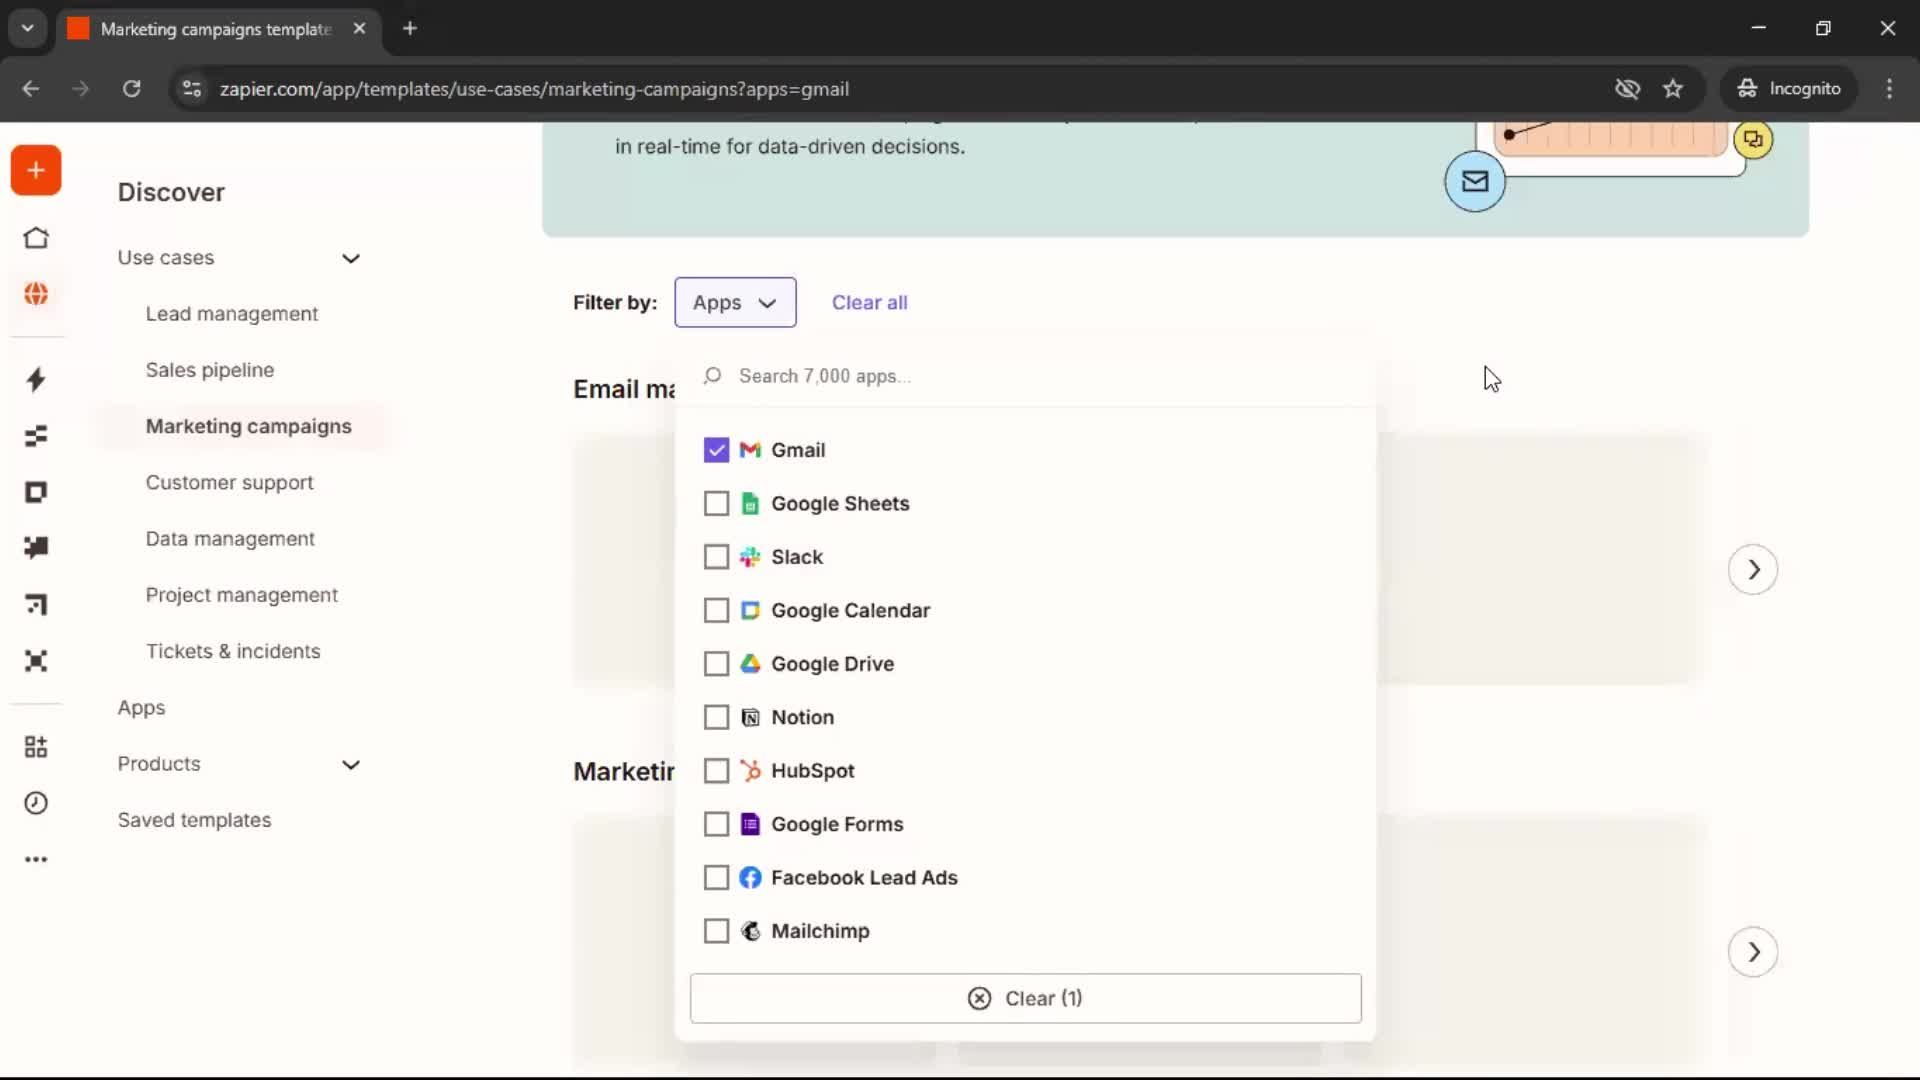Click the Slack logo icon

click(x=750, y=557)
